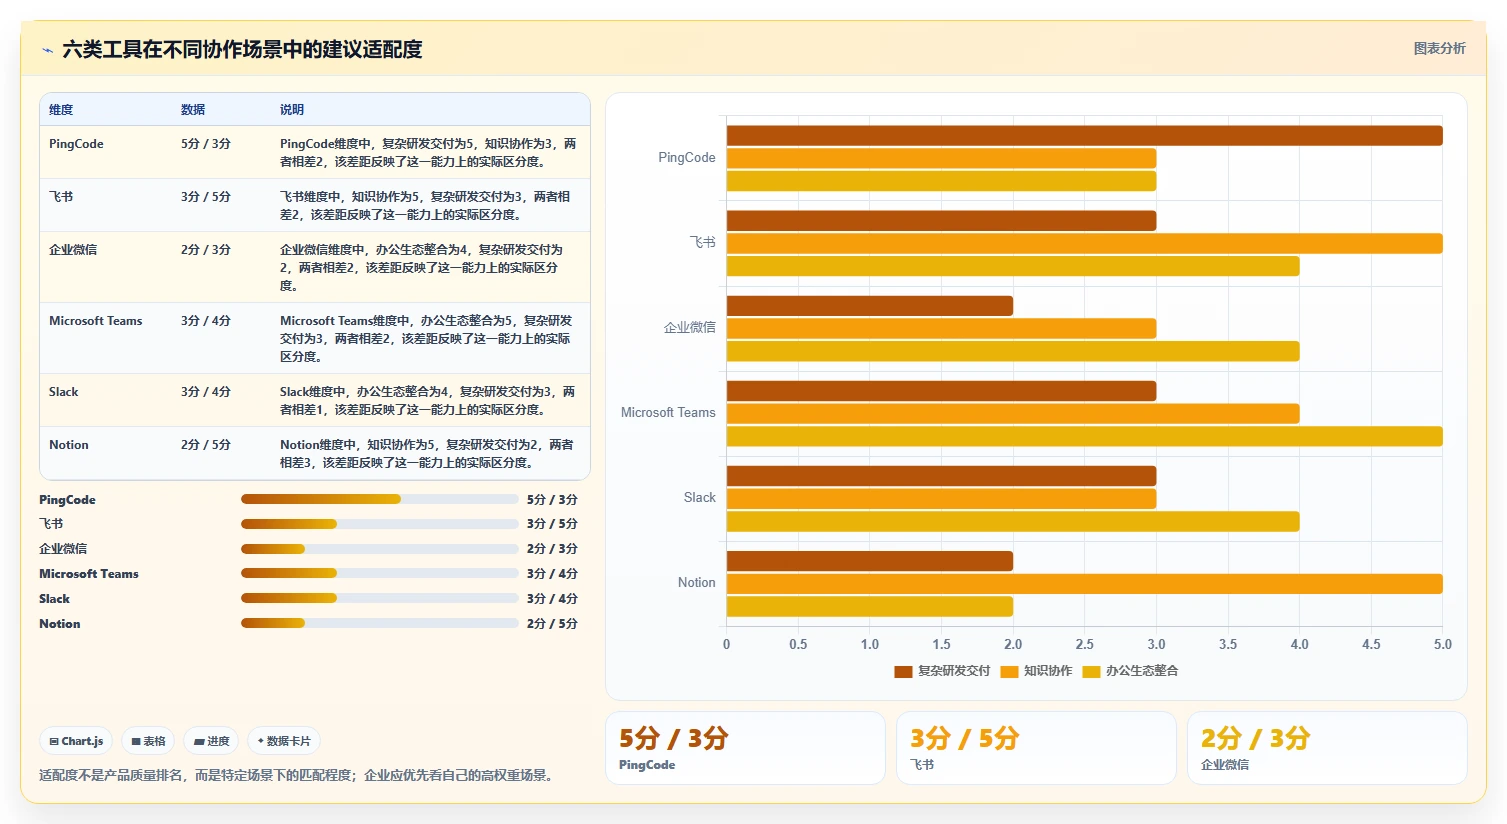Click the Notion 知识协作 bar in chart
The width and height of the screenshot is (1507, 824).
coord(1084,583)
